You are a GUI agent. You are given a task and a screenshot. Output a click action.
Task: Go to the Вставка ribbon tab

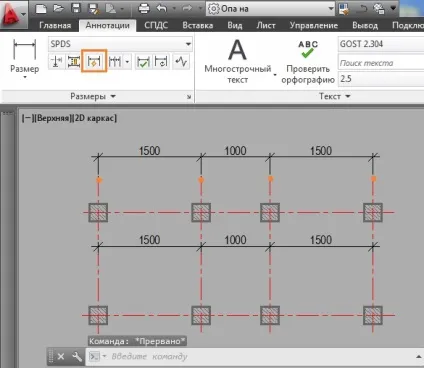[x=198, y=25]
